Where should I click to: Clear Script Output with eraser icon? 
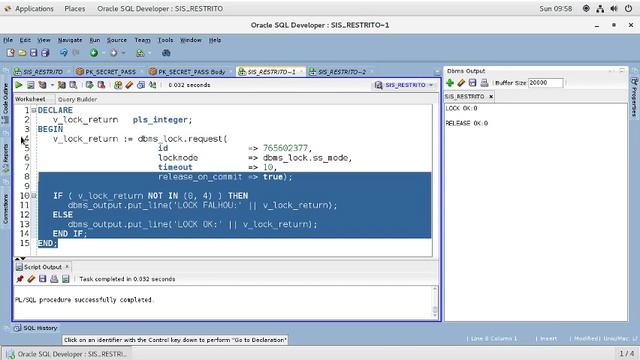point(31,279)
